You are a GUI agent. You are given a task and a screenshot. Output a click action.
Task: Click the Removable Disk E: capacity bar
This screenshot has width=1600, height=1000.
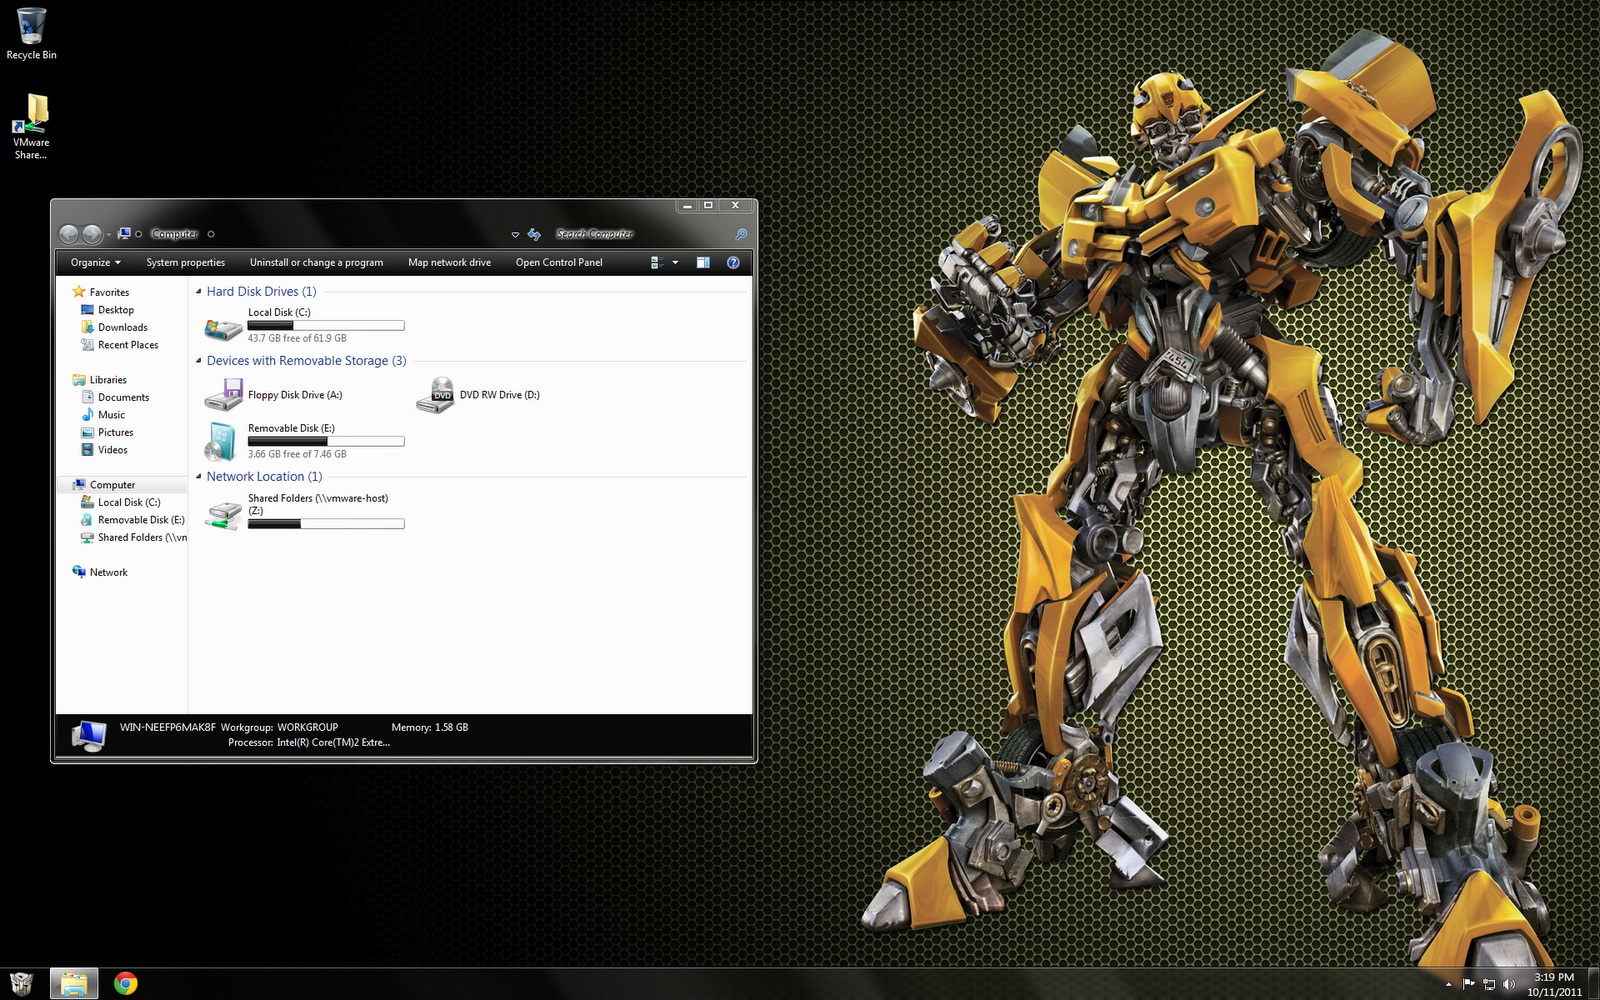click(x=326, y=441)
